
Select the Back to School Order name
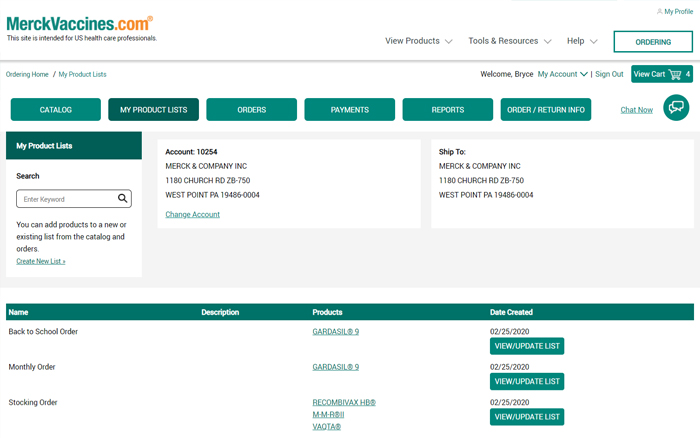43,332
